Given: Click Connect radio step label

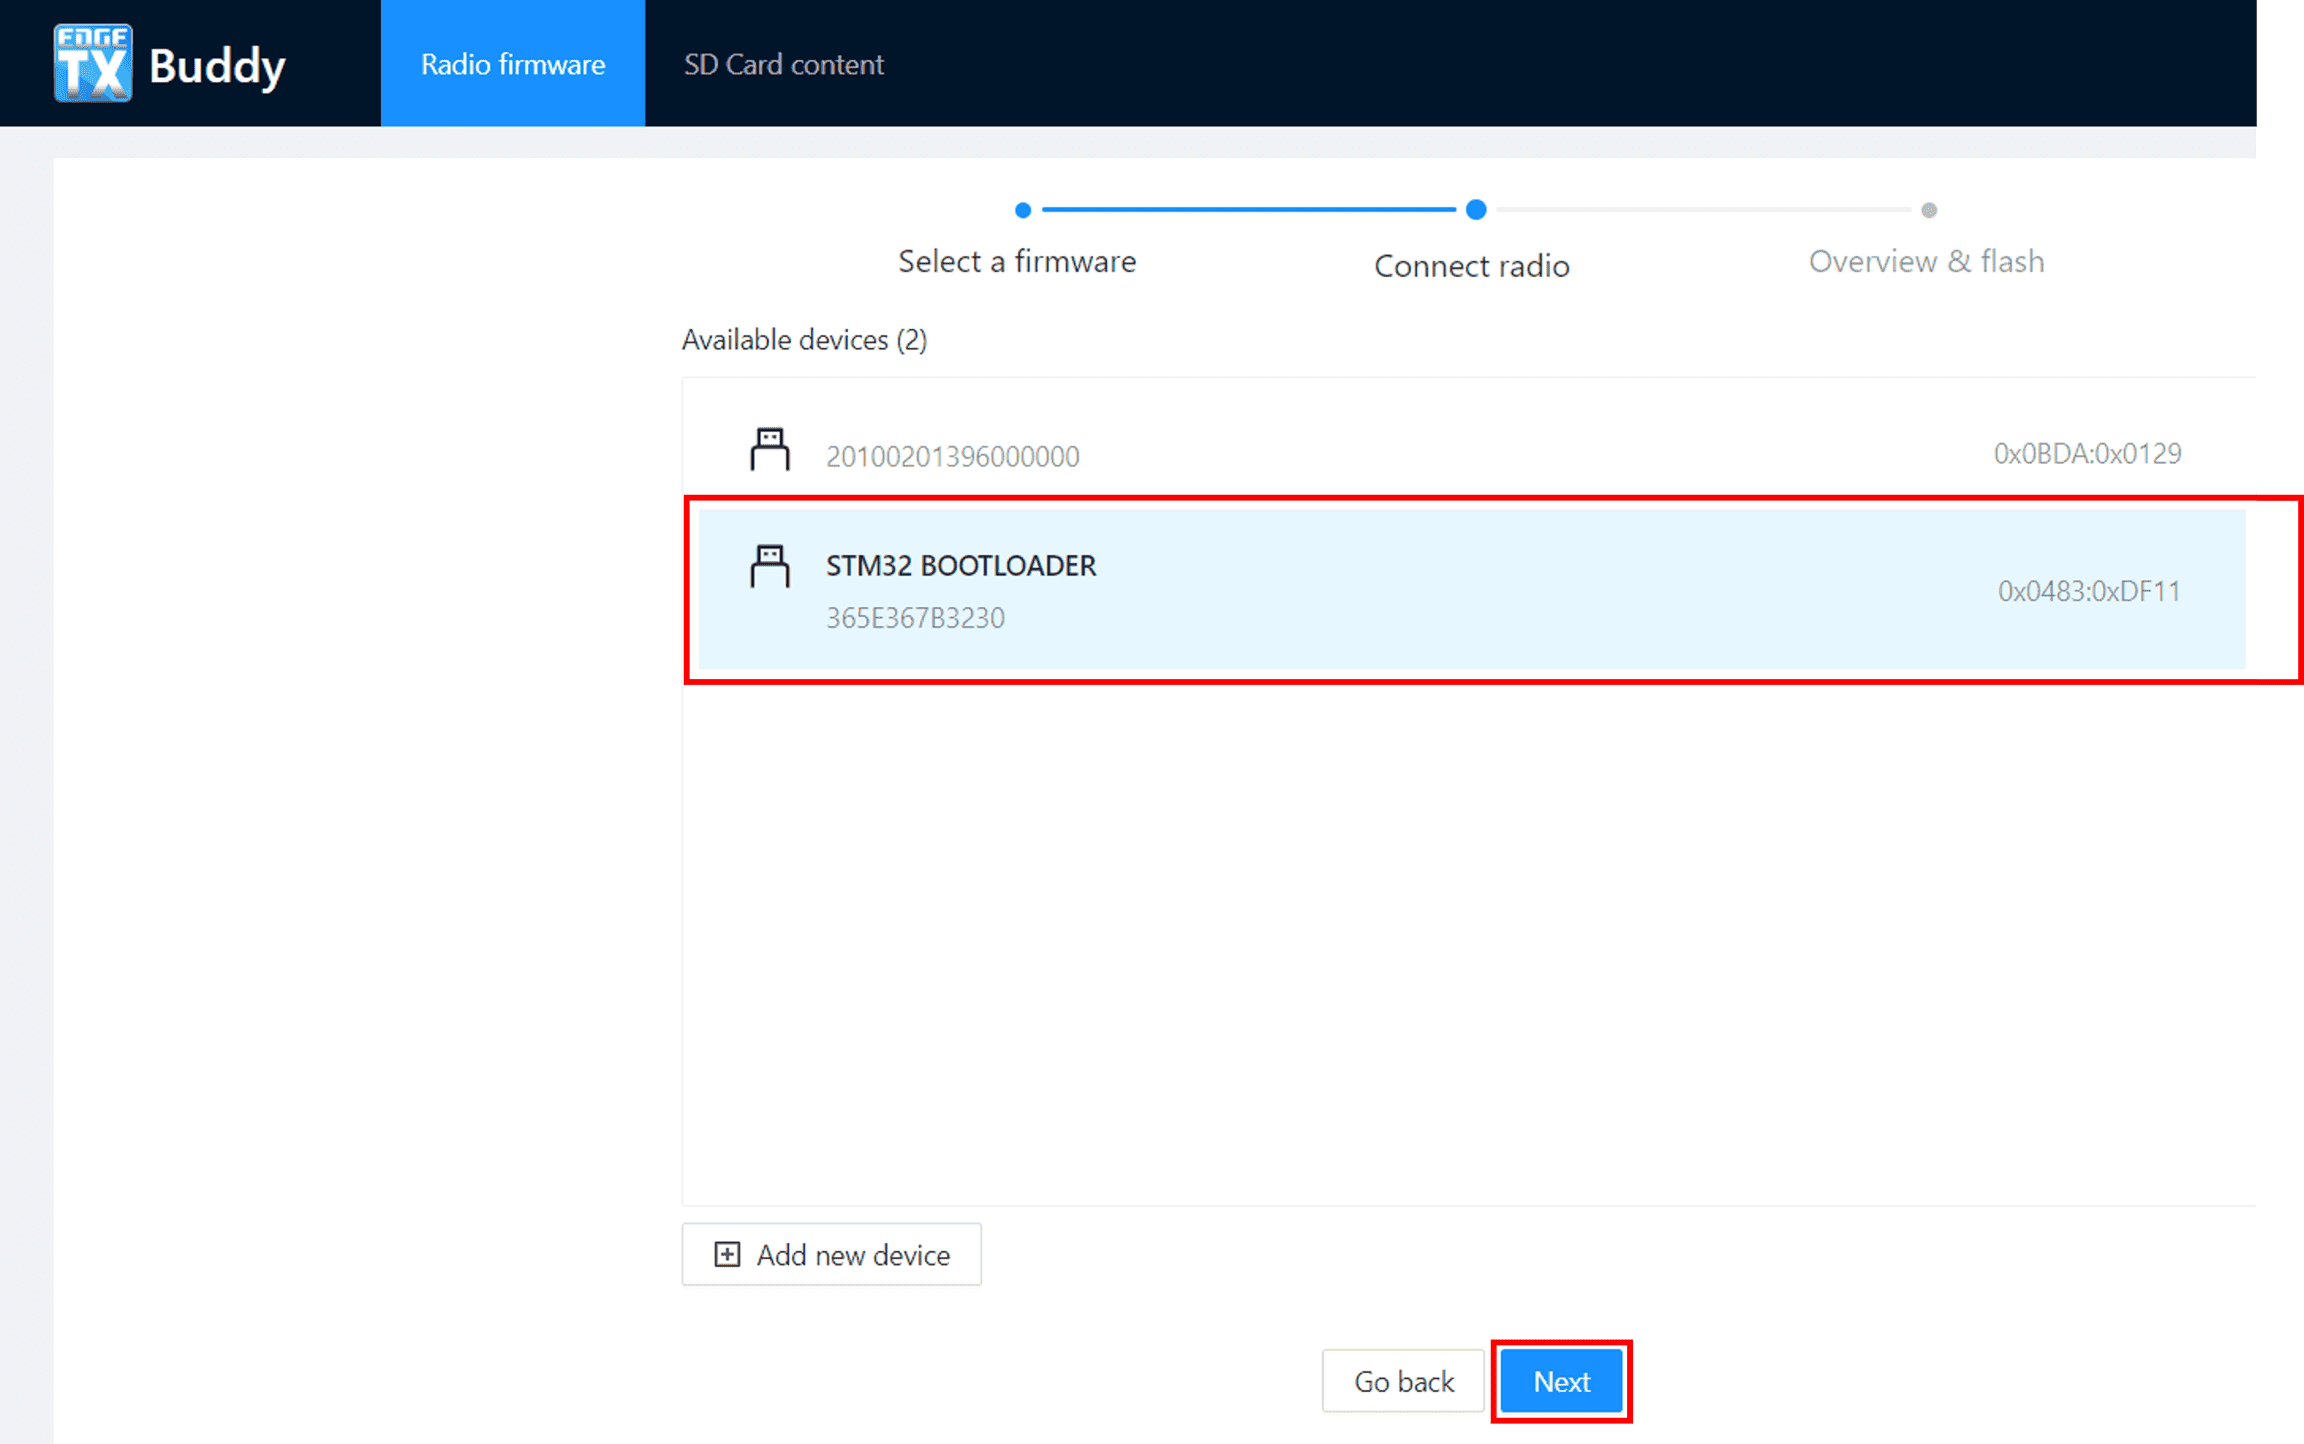Looking at the screenshot, I should [1471, 266].
